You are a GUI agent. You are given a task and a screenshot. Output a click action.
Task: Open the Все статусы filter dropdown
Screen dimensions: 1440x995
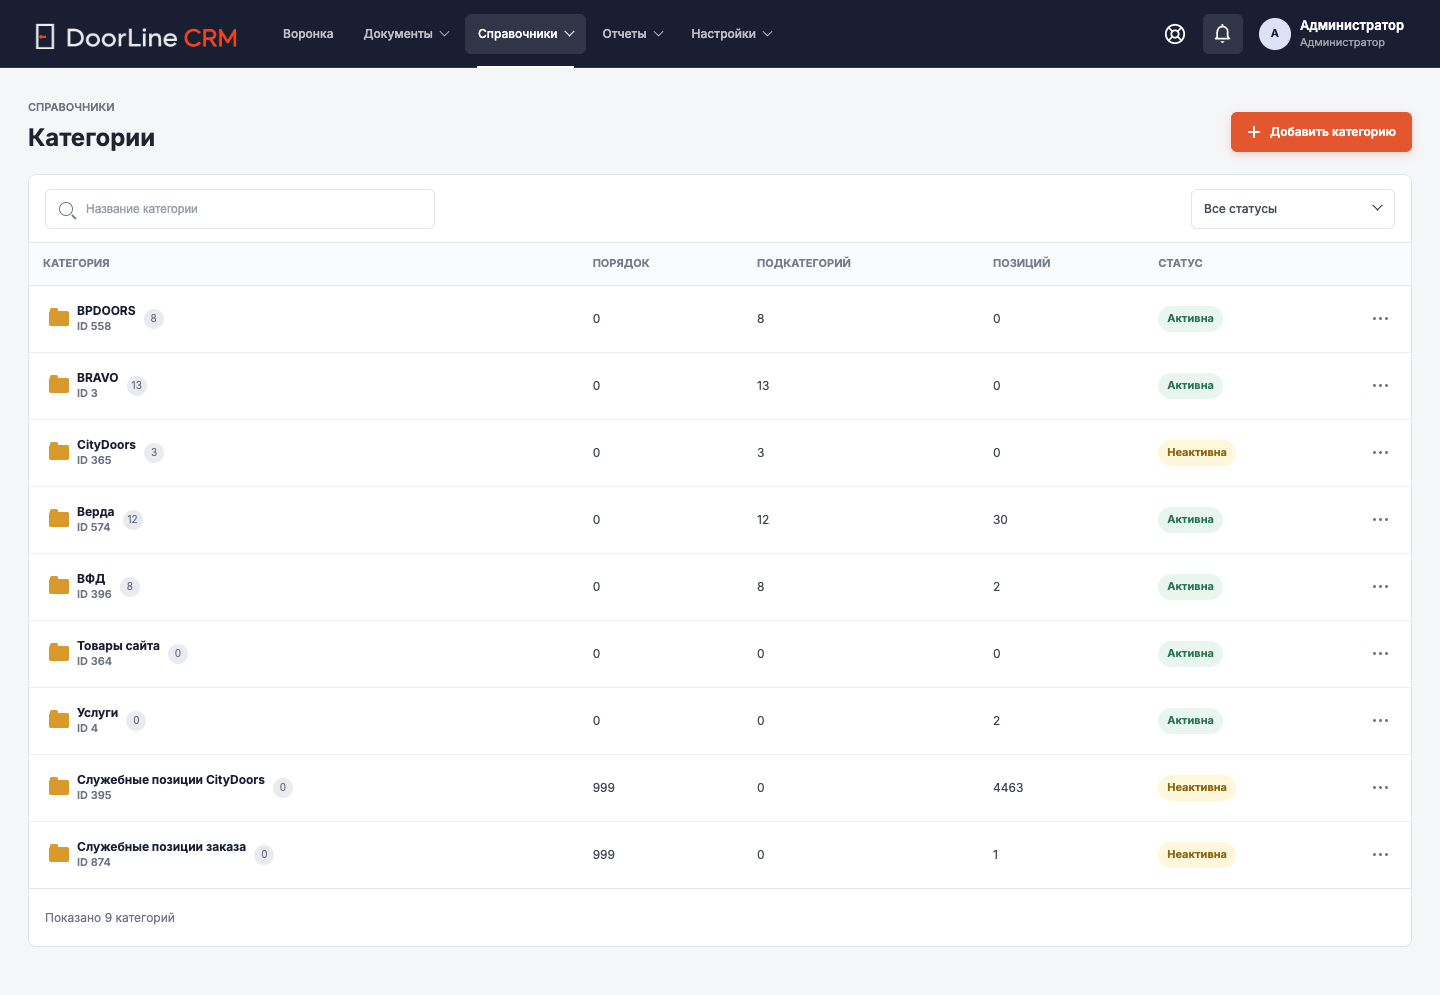pos(1292,209)
